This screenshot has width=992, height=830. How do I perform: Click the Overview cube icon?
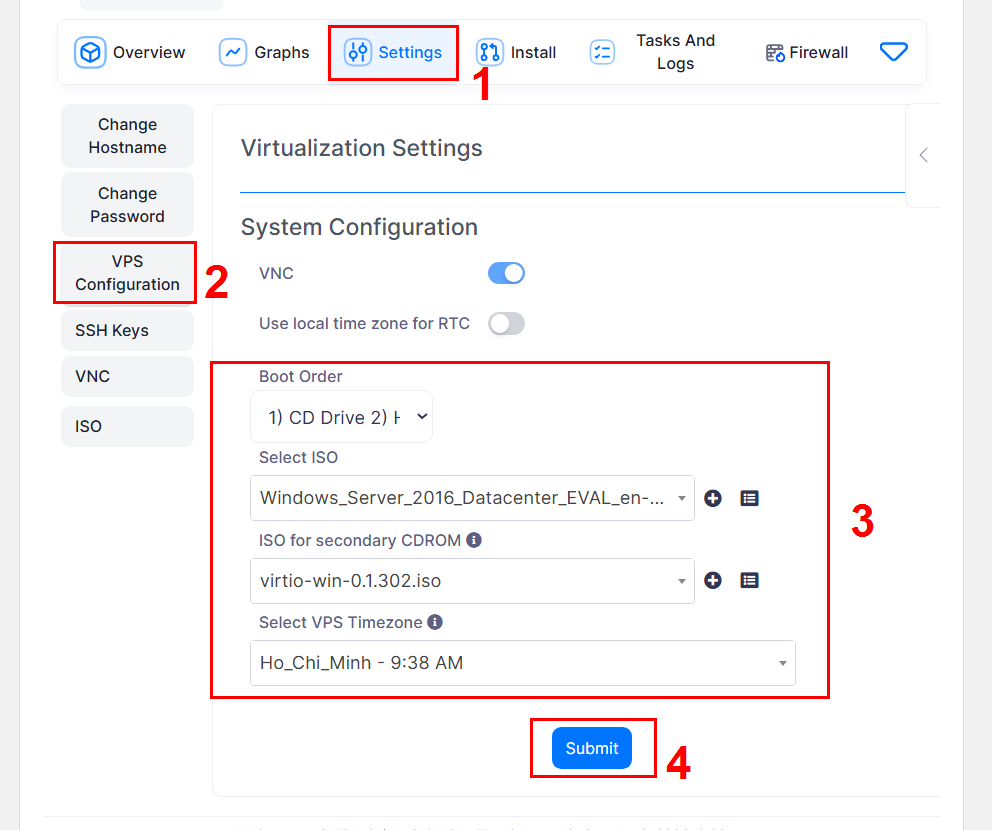click(x=90, y=52)
